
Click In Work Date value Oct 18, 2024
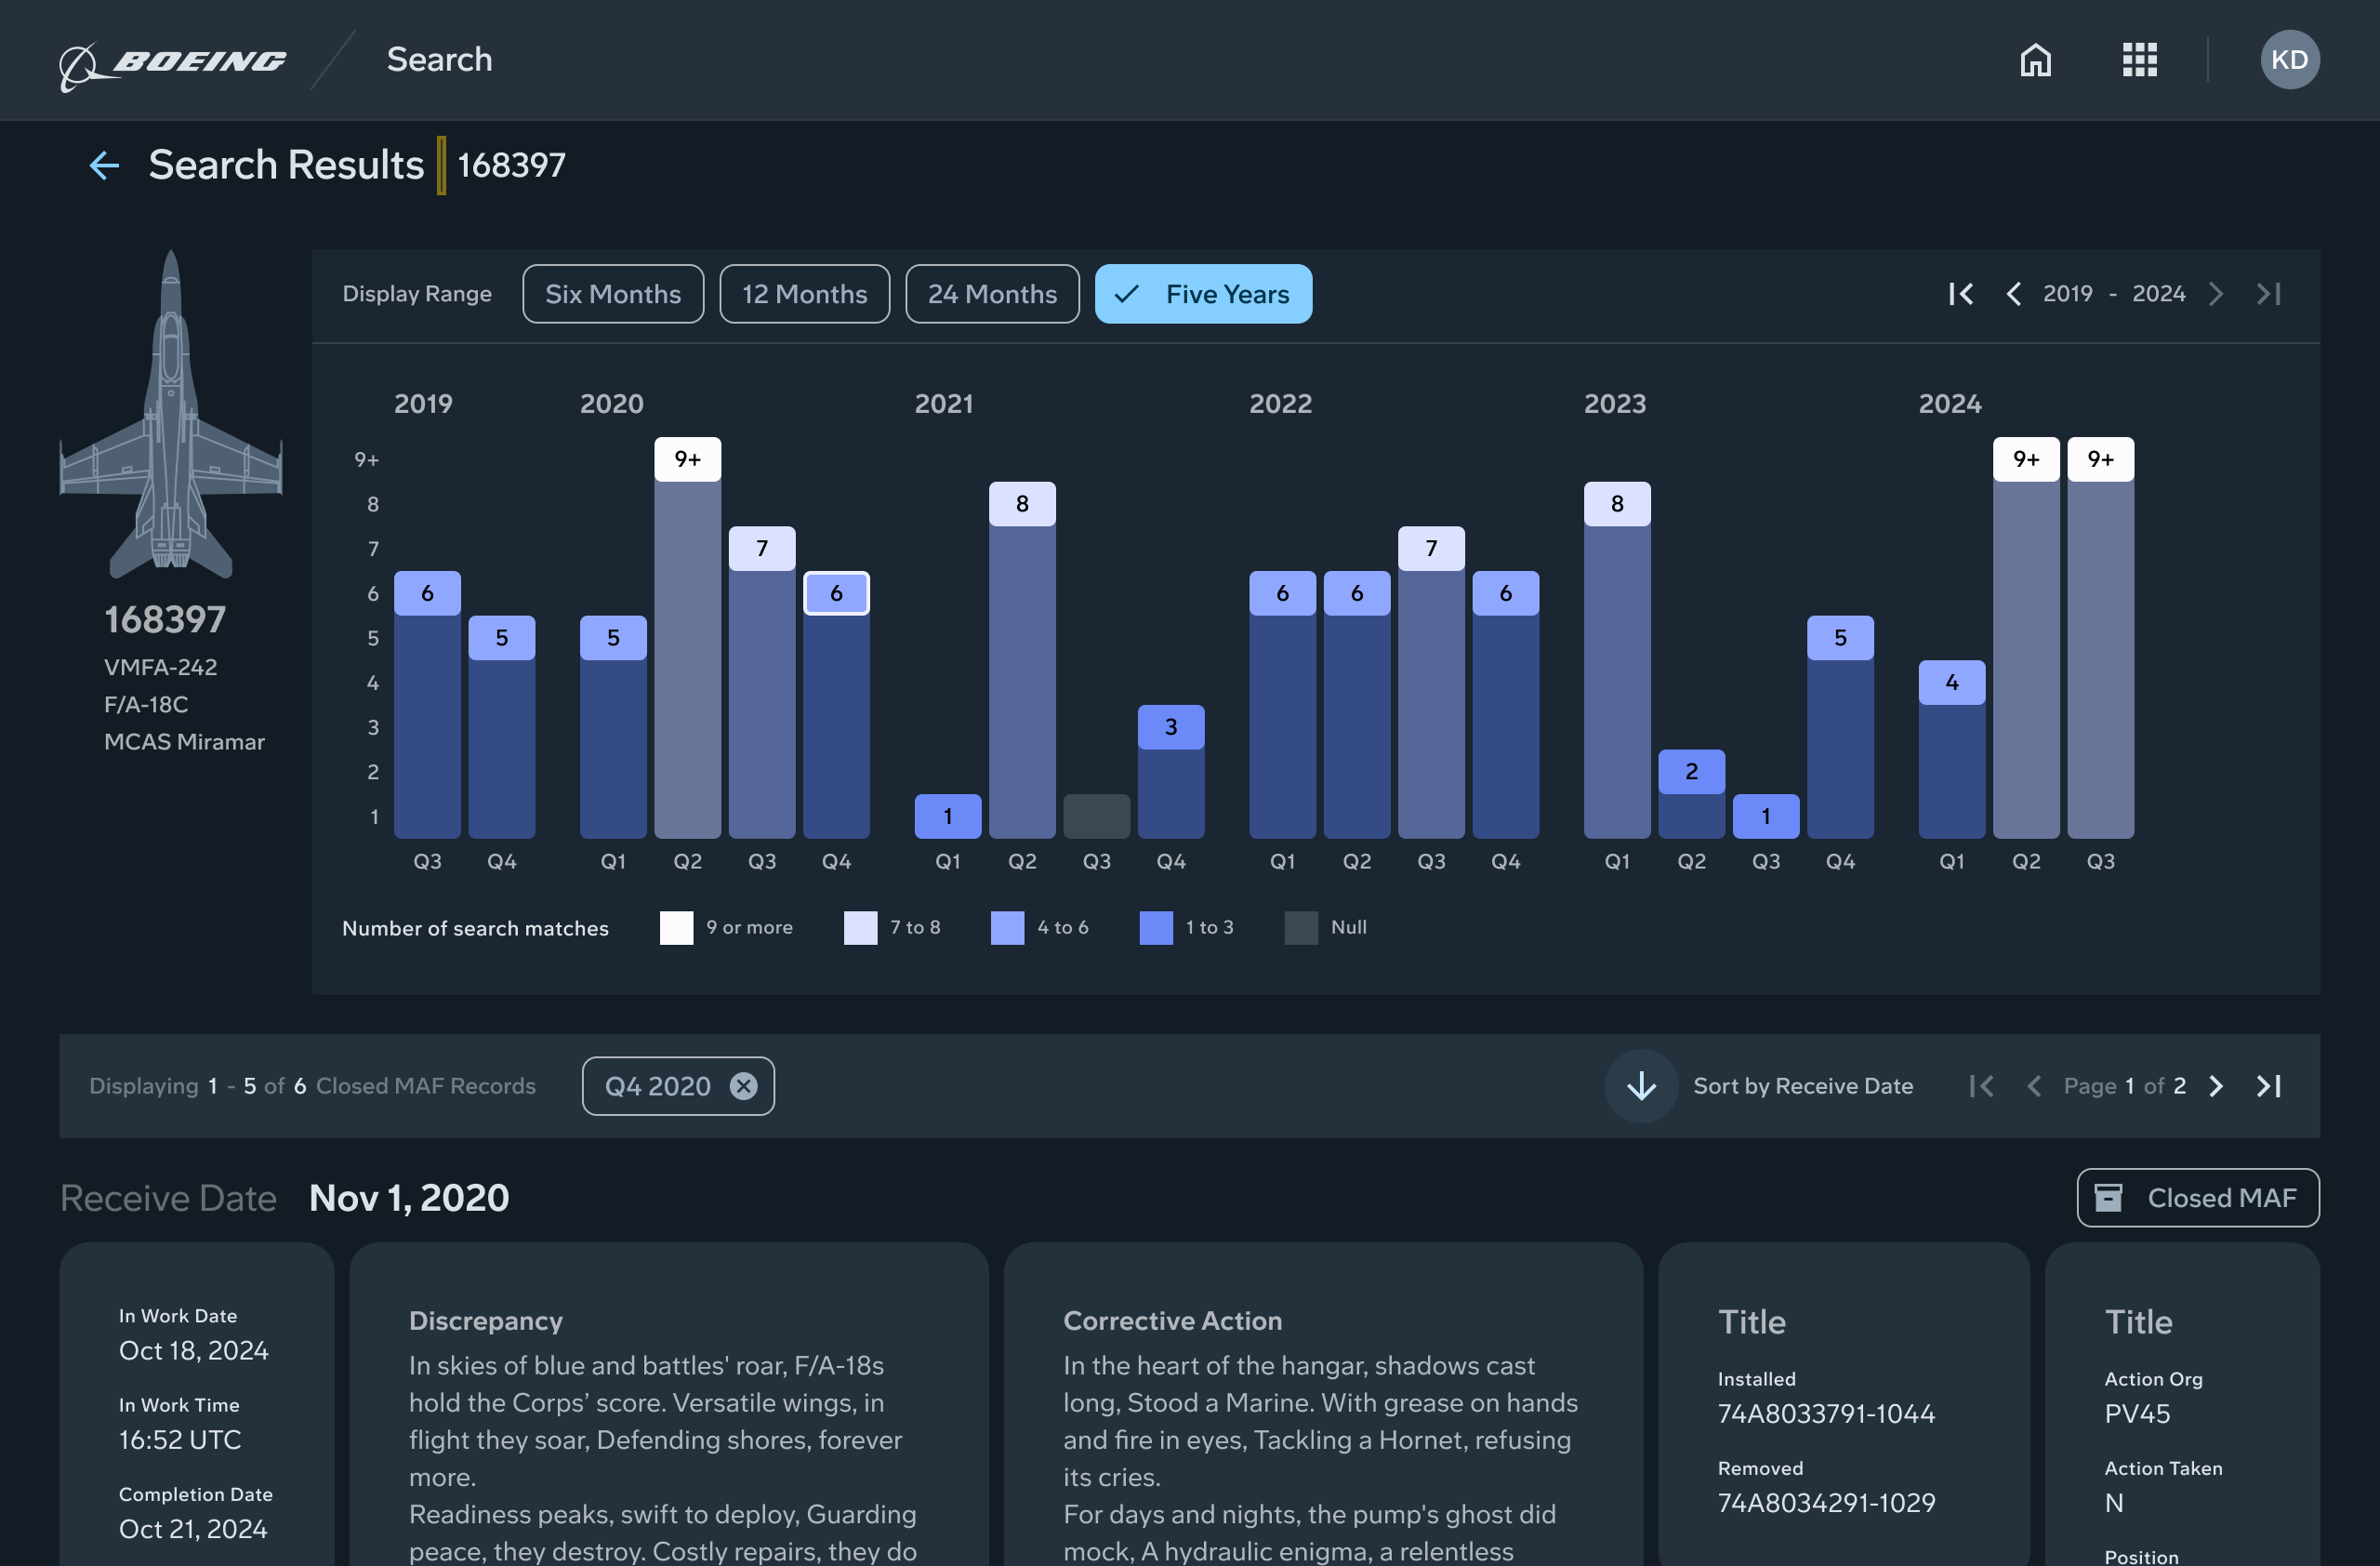193,1351
